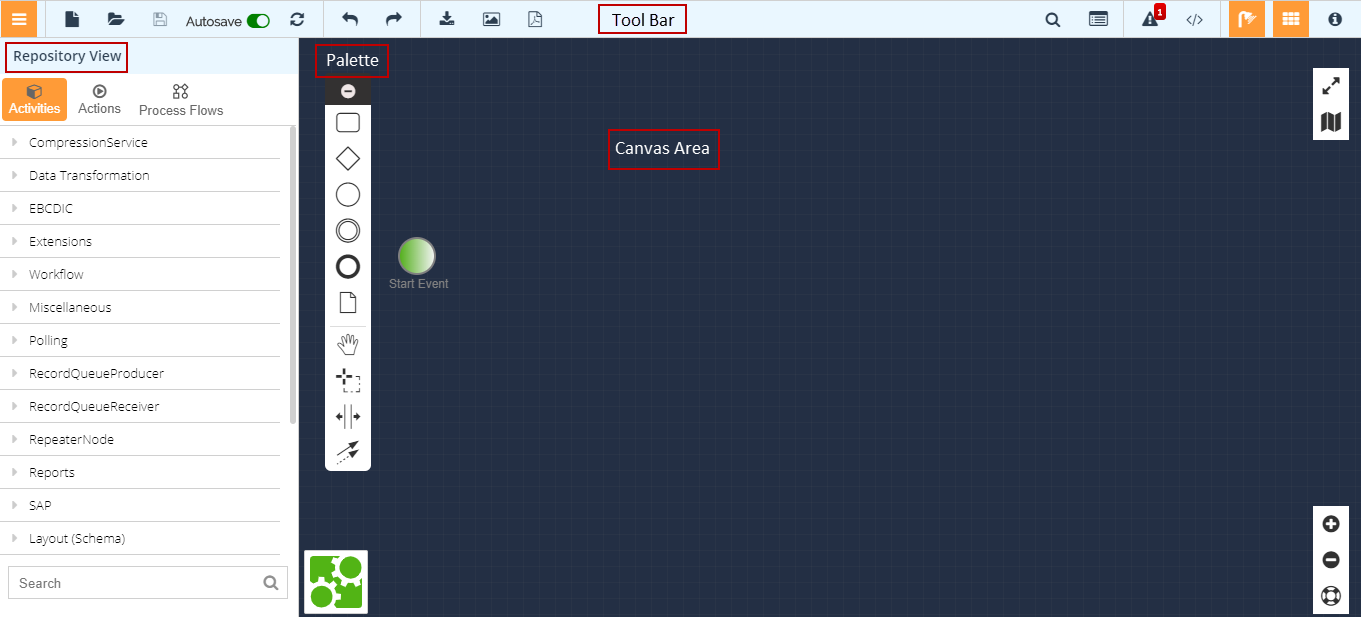The height and width of the screenshot is (617, 1361).
Task: Toggle the grid view button
Action: click(x=1291, y=19)
